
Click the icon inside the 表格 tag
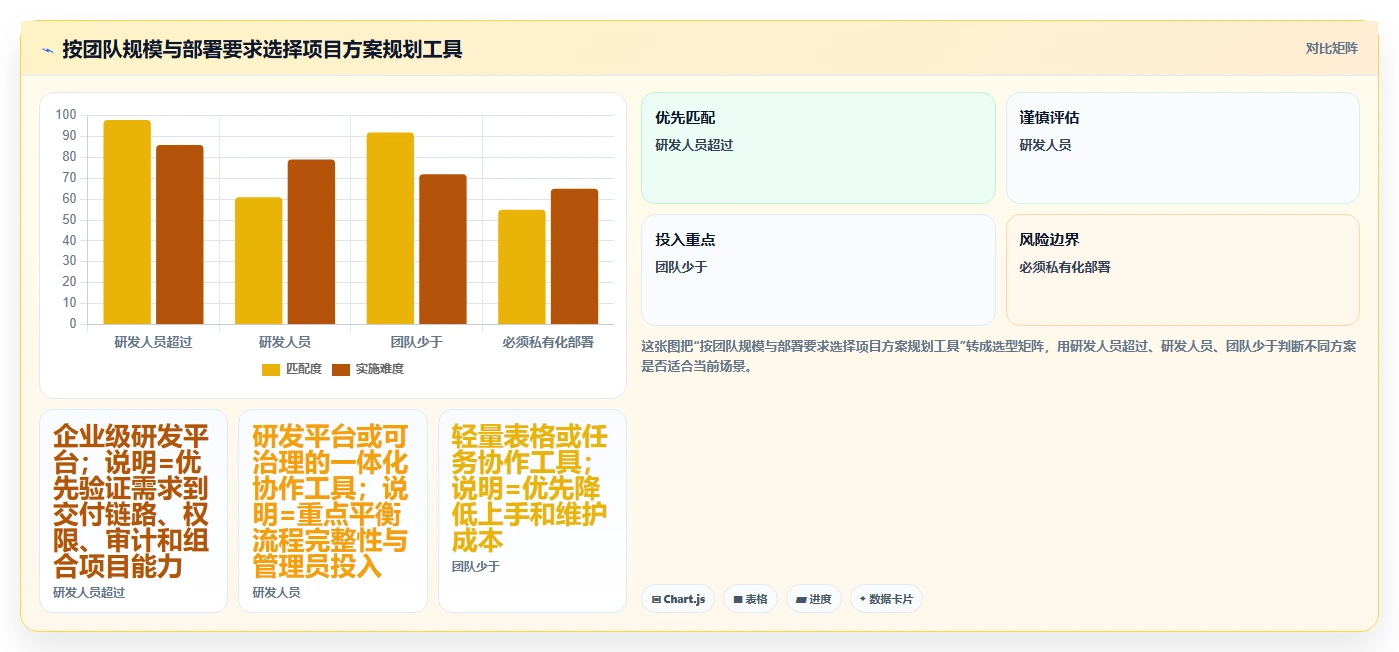pos(738,600)
